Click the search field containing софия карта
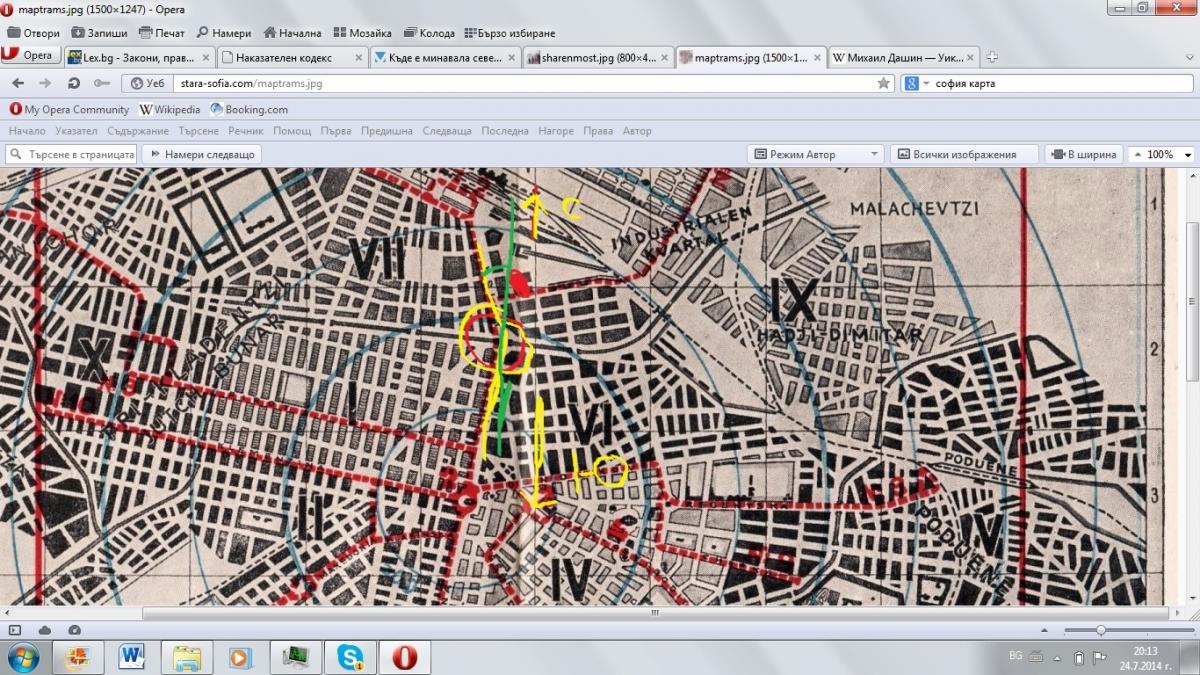 click(1062, 83)
